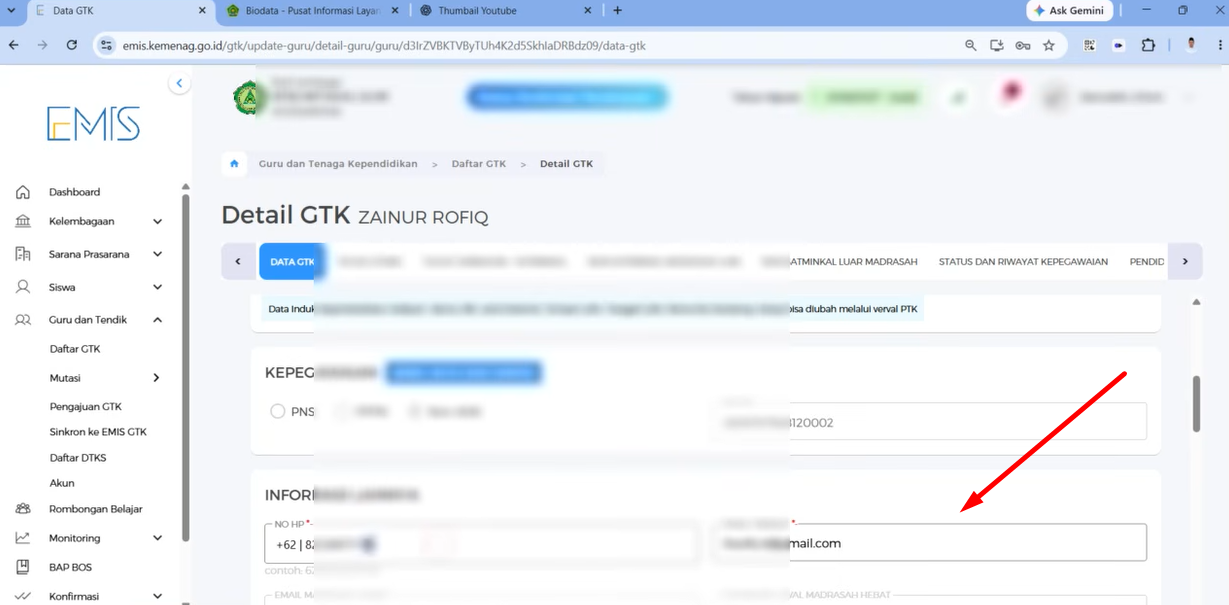Open Daftar GTK in sidebar
The height and width of the screenshot is (605, 1229).
tap(75, 349)
